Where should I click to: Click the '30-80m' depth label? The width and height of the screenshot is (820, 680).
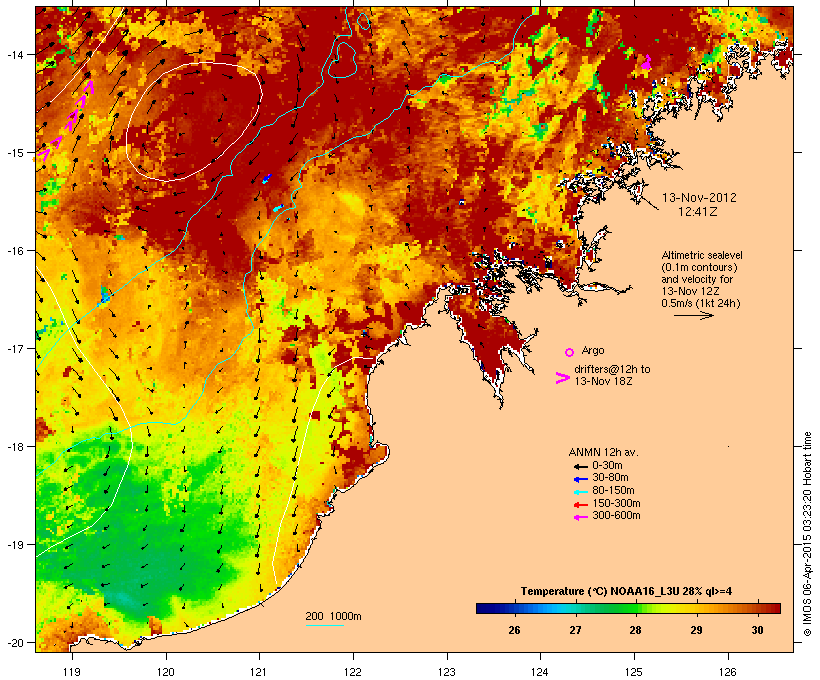coord(610,478)
